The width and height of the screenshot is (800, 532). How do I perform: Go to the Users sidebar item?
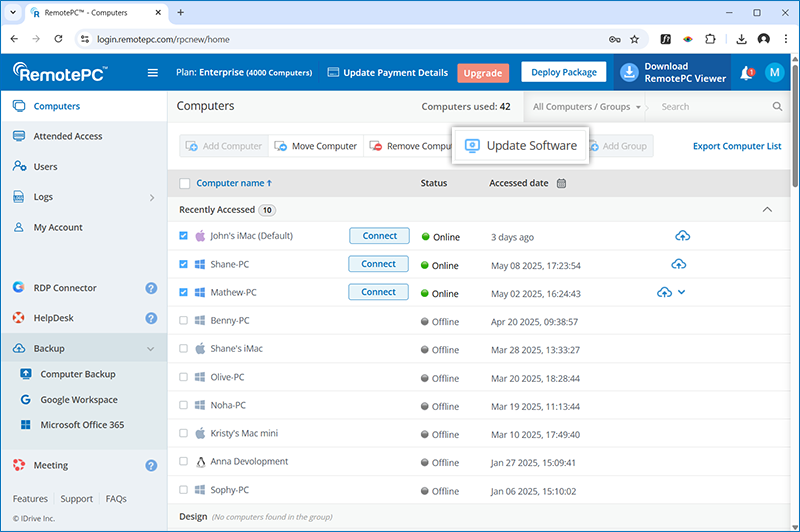point(45,167)
